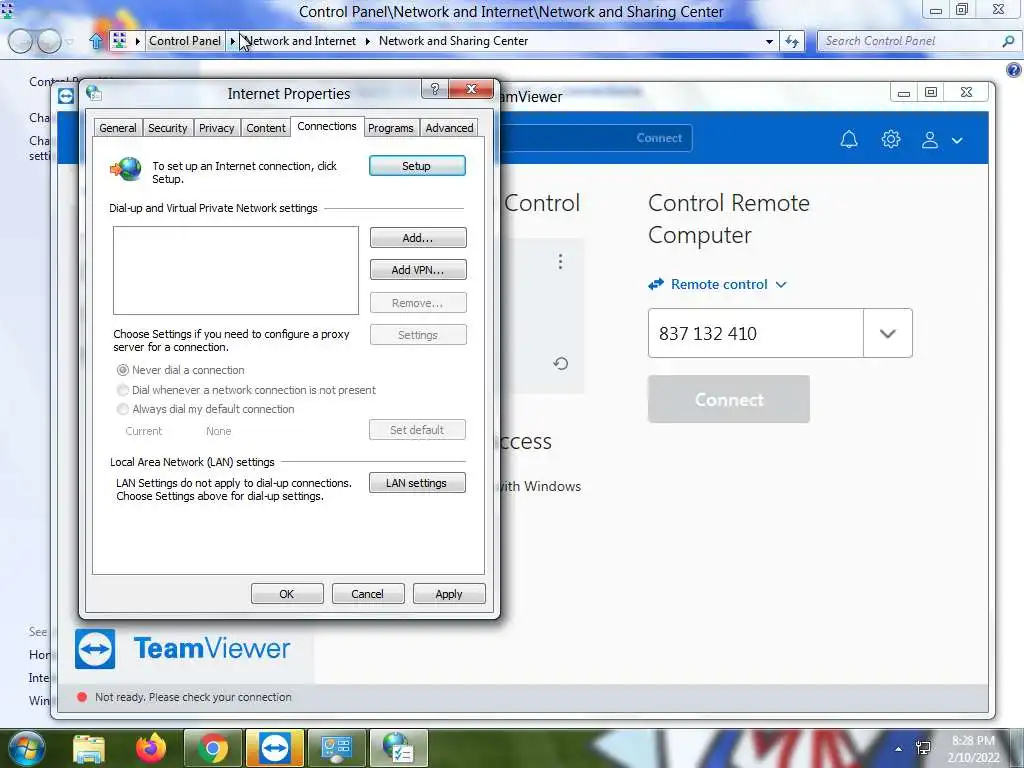Click the Control Panel root icon in address bar
Viewport: 1024px width, 768px height.
(119, 40)
